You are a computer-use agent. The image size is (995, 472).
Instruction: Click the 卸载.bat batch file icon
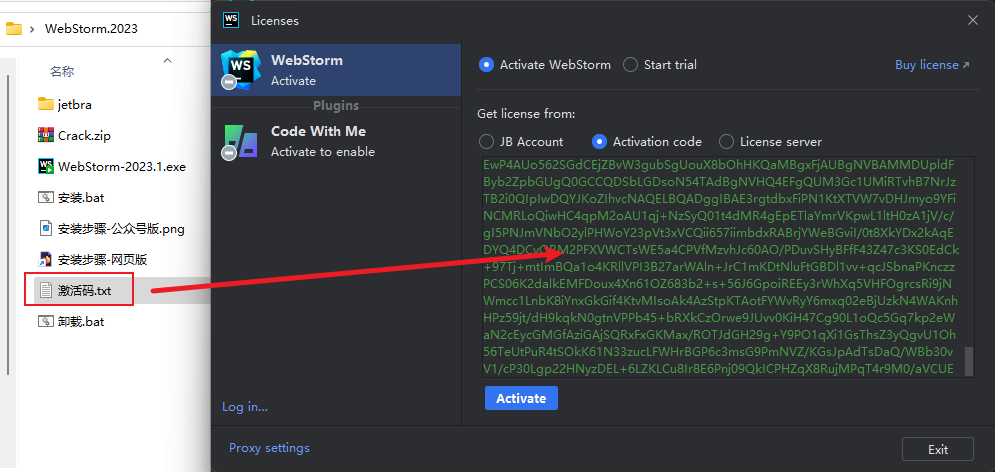tap(46, 321)
